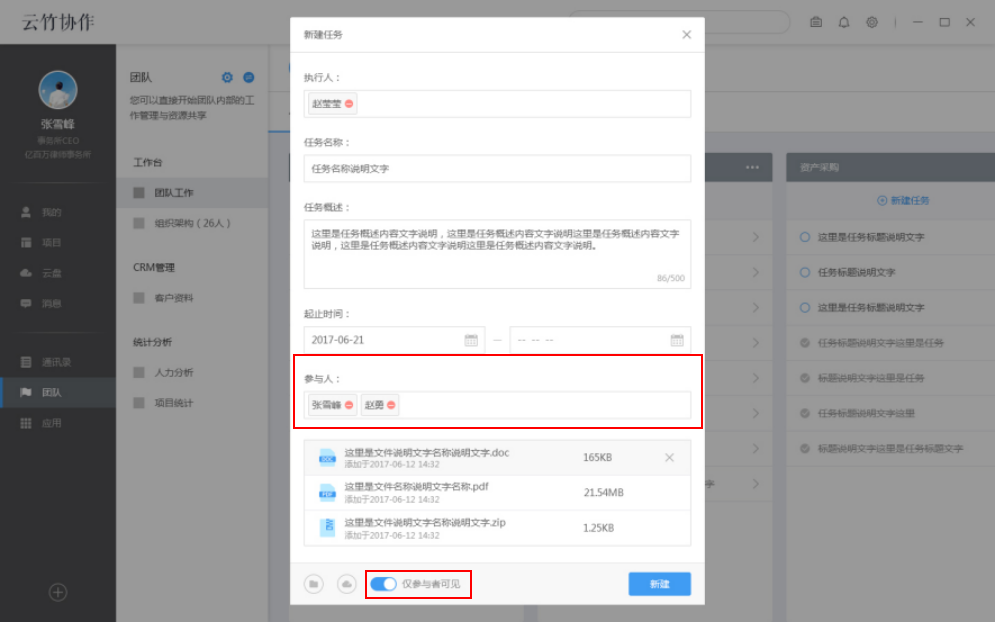
Task: Open the settings gear in the title bar
Action: 870,21
